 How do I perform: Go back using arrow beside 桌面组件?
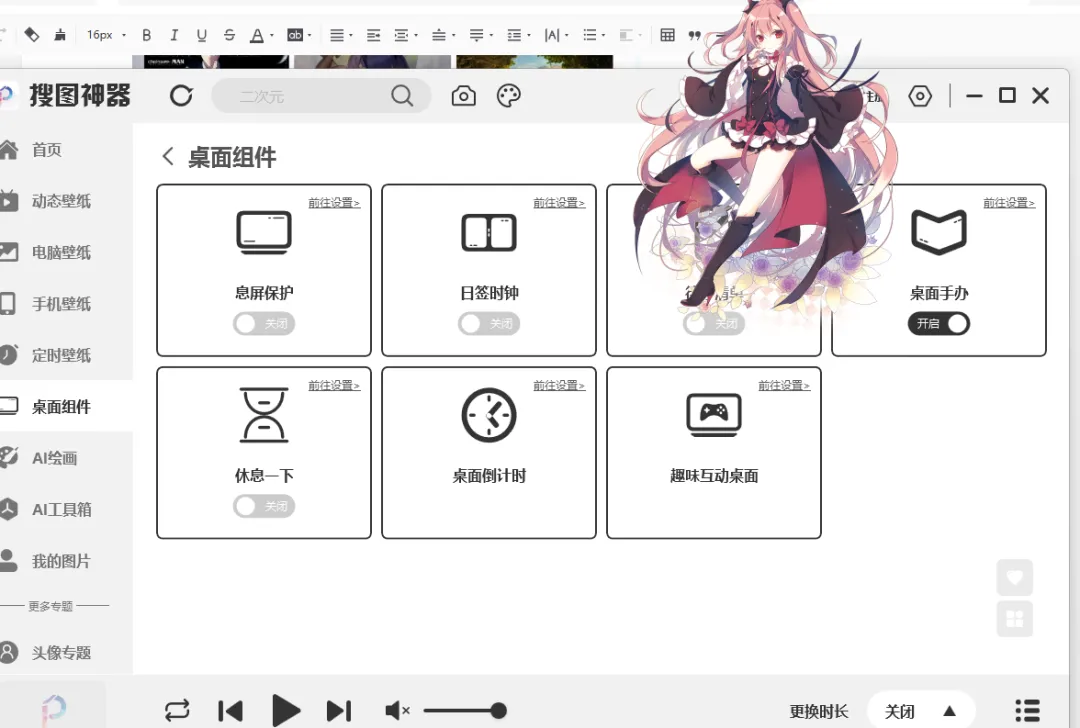pyautogui.click(x=167, y=156)
